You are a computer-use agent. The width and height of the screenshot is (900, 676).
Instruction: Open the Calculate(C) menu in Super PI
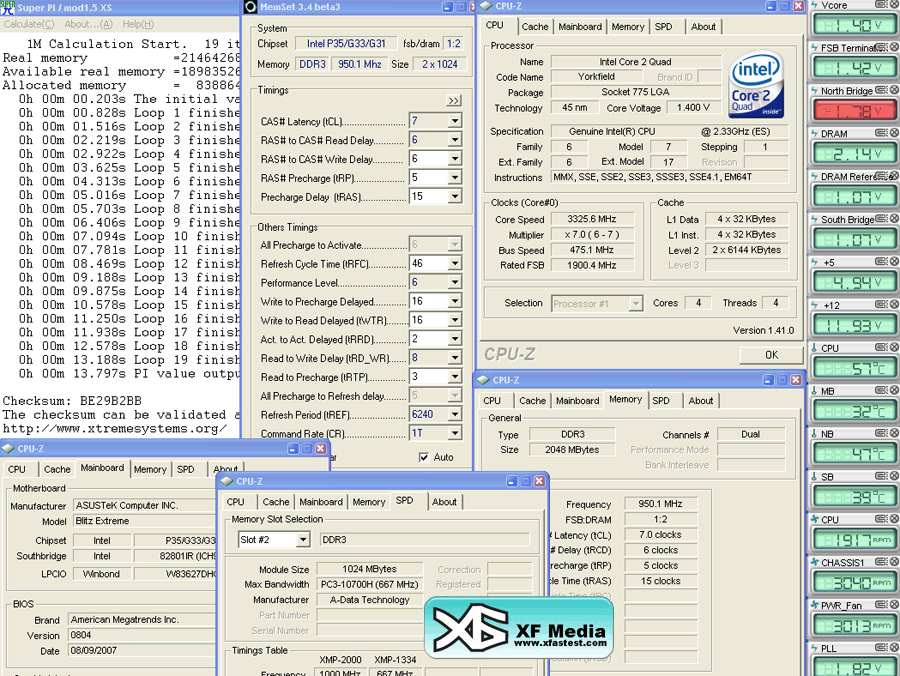[29, 24]
